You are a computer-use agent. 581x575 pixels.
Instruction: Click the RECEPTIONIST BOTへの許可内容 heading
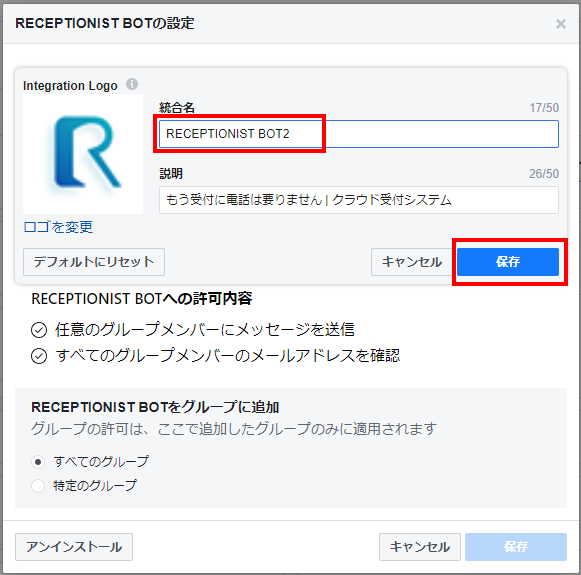[142, 299]
